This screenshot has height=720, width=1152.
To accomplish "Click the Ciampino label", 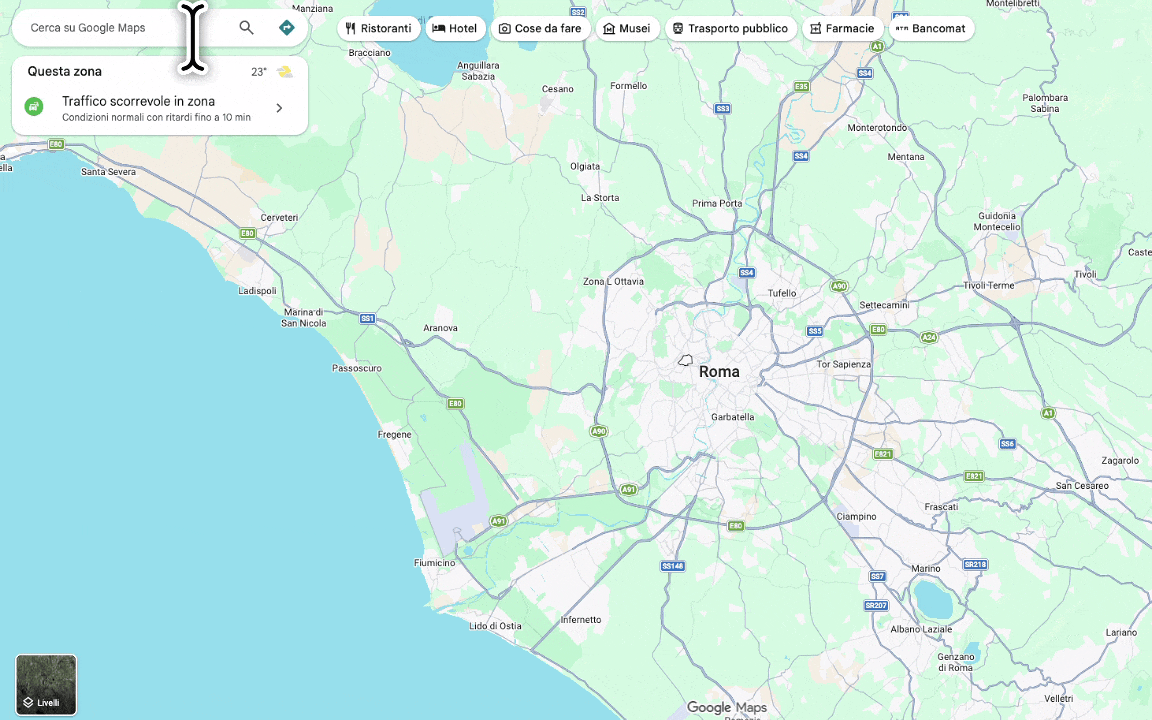I will point(857,516).
